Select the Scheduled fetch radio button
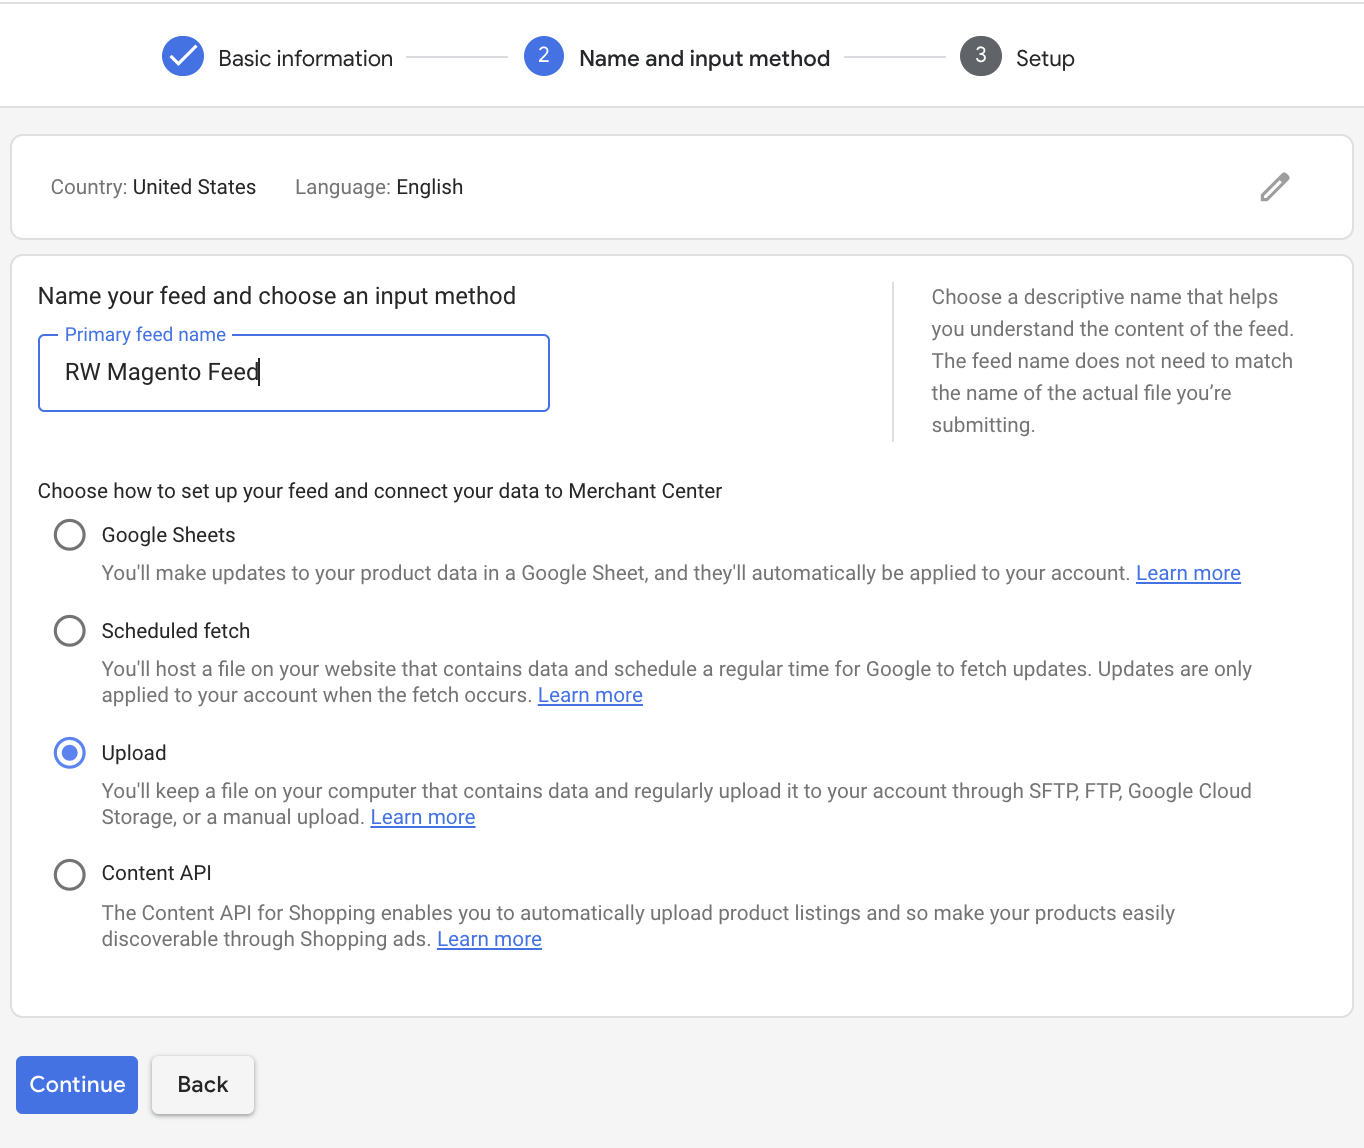Viewport: 1364px width, 1148px height. click(70, 631)
